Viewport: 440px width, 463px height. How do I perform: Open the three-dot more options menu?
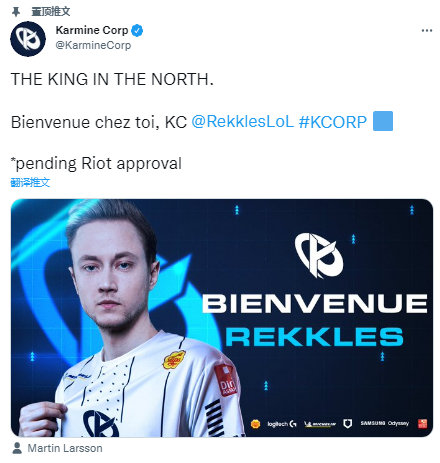click(427, 31)
